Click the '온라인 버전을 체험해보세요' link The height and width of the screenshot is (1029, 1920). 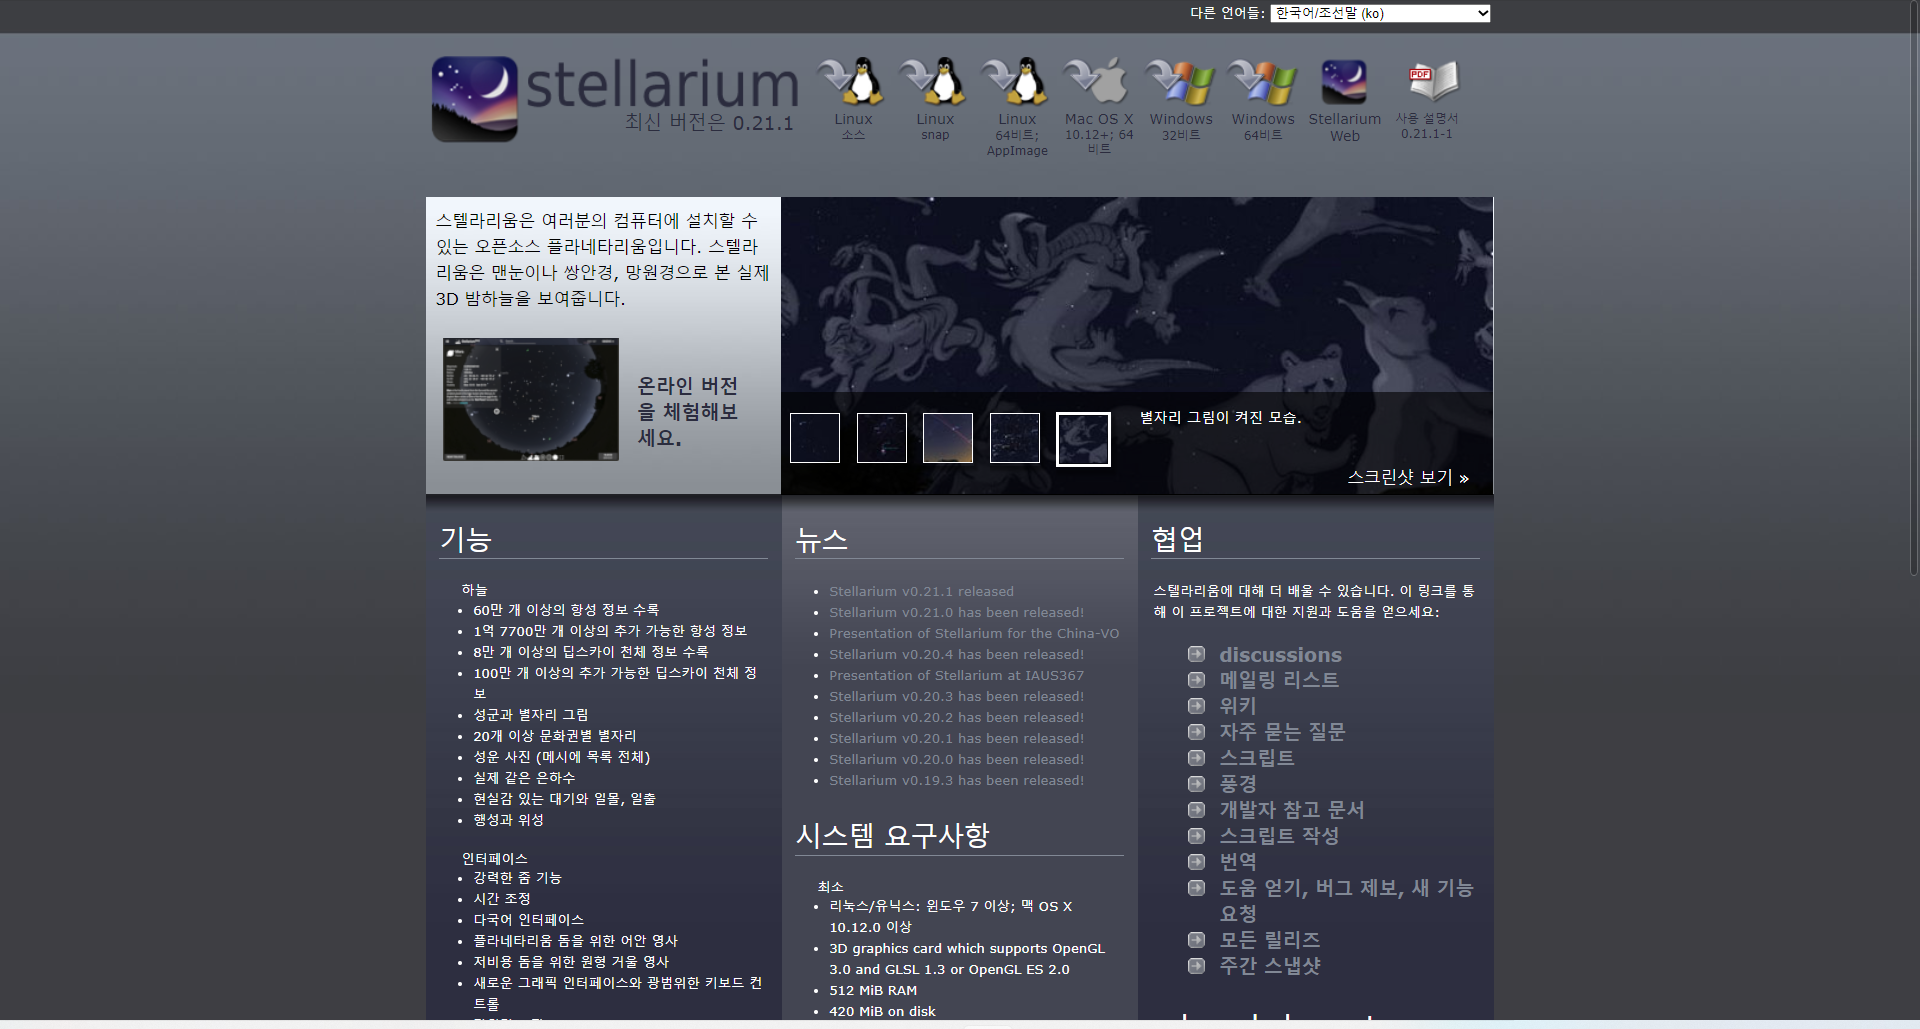(x=688, y=411)
